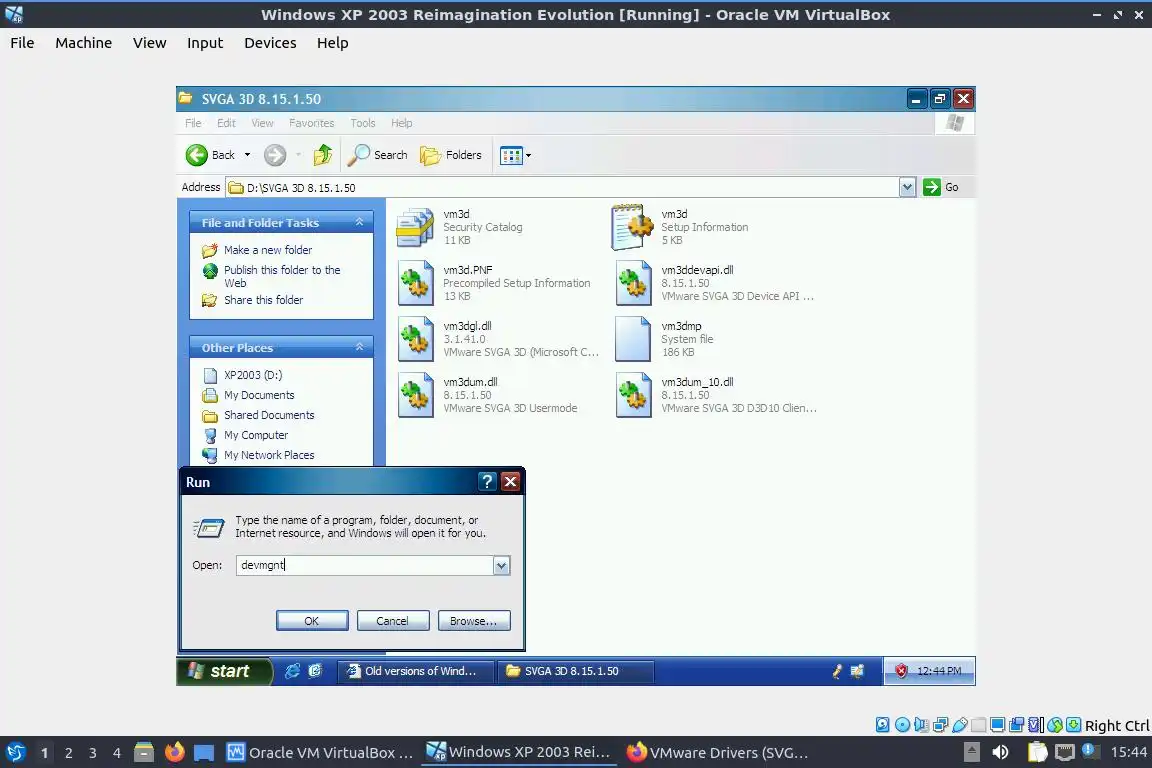
Task: Switch to workspace 2 on host panel
Action: tap(68, 753)
